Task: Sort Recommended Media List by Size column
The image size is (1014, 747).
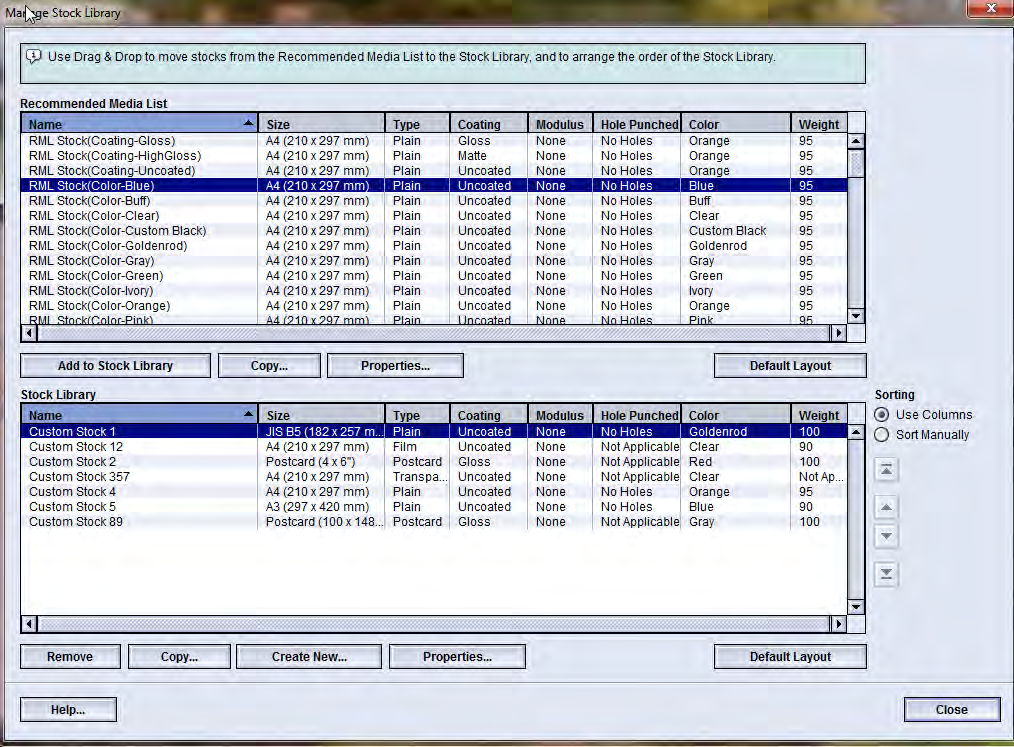Action: [321, 124]
